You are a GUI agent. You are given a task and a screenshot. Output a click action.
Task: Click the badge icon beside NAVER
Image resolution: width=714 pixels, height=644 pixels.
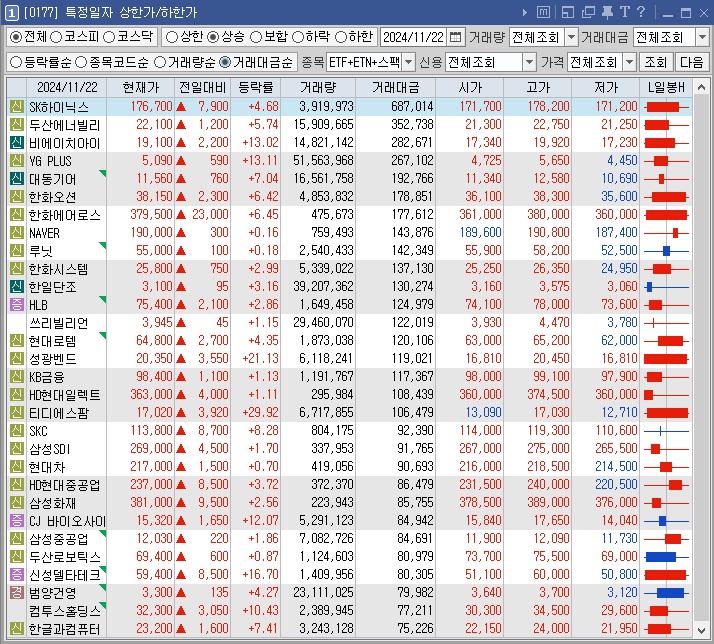click(17, 233)
